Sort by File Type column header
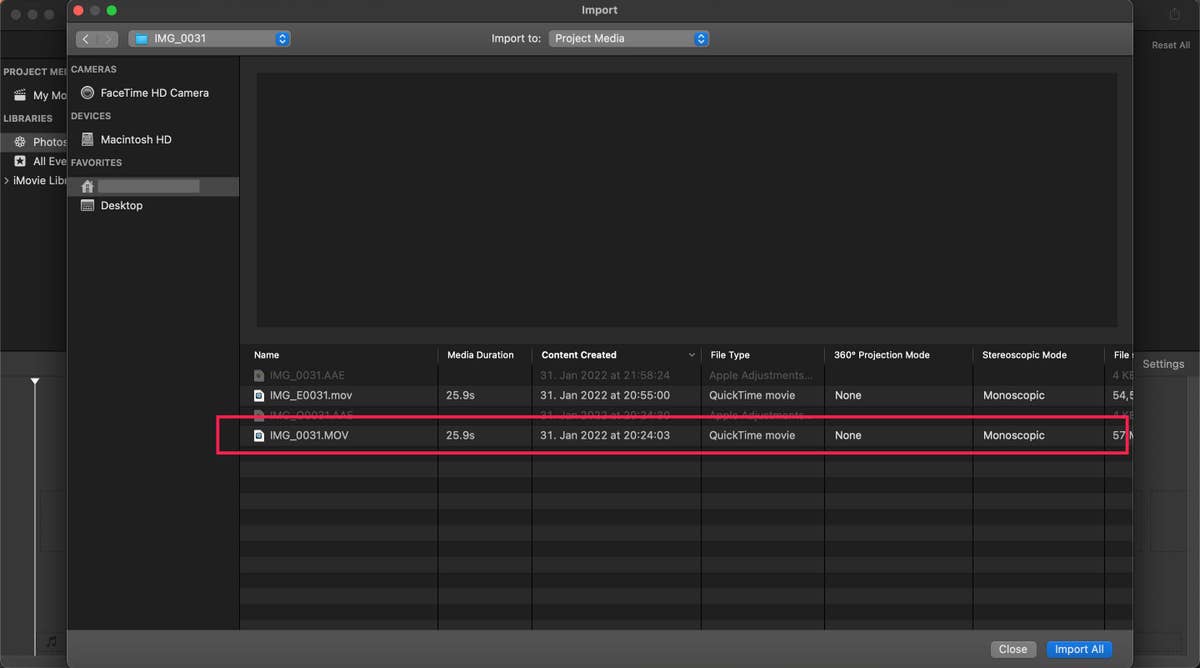The image size is (1200, 668). (729, 355)
